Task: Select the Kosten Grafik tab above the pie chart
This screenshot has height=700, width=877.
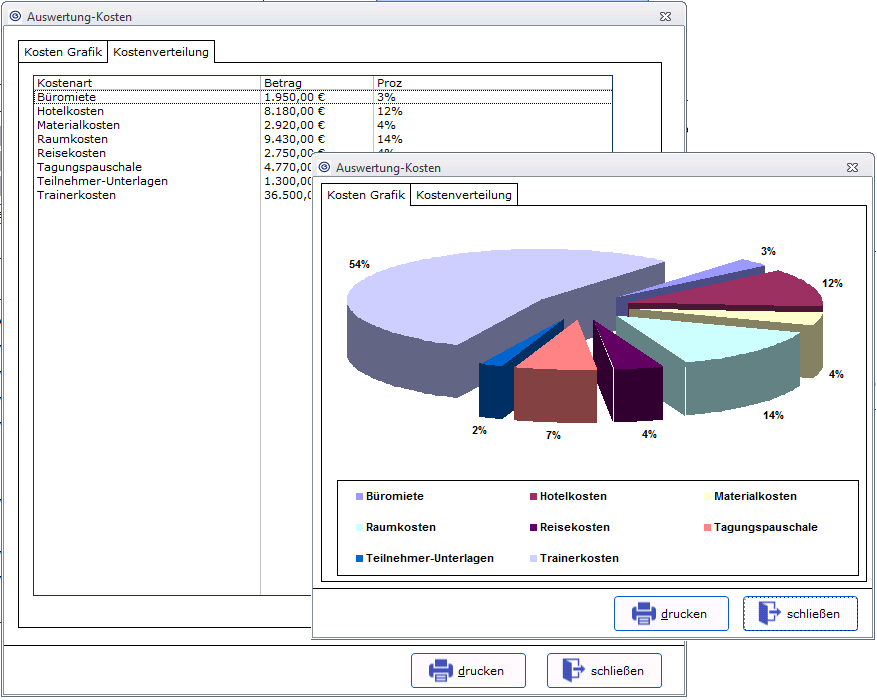Action: click(366, 195)
